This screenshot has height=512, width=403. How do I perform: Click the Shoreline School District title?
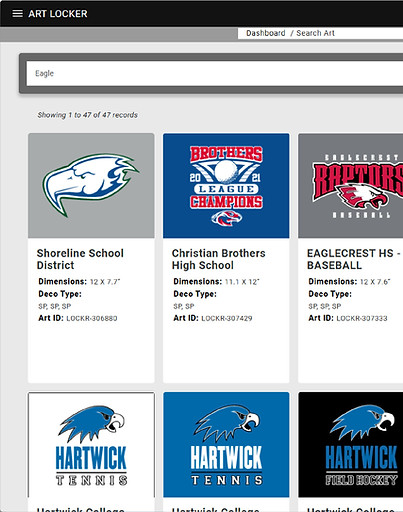tap(80, 259)
